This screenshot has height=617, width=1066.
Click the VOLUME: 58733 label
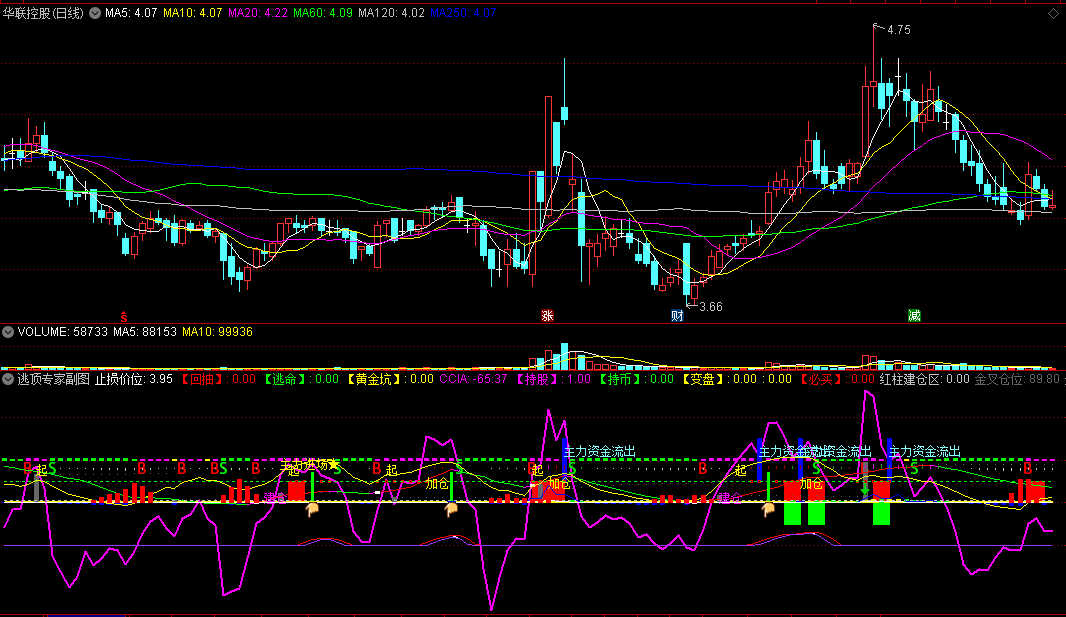click(63, 332)
